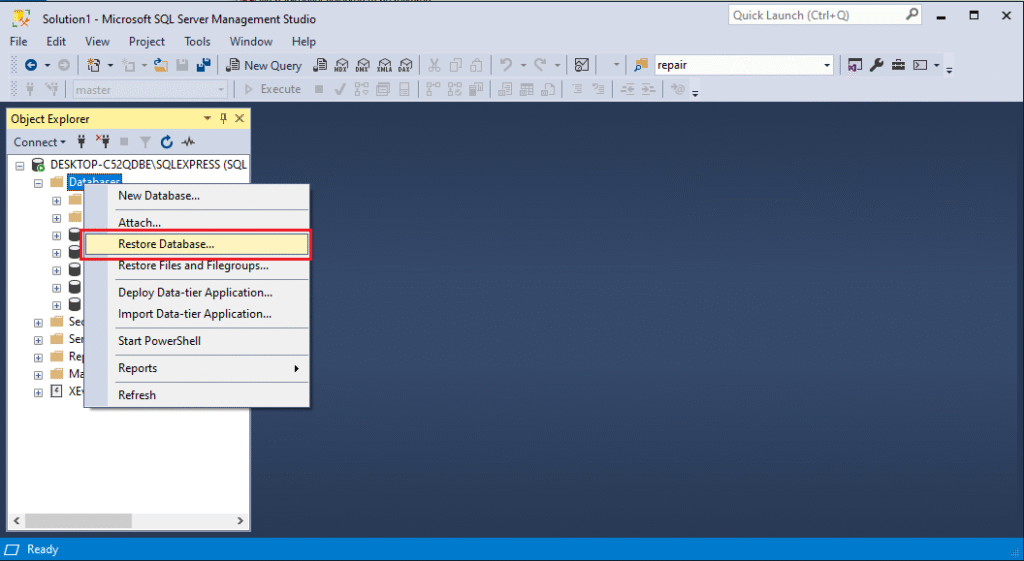
Task: Choose Refresh from the context menu
Action: pyautogui.click(x=197, y=395)
